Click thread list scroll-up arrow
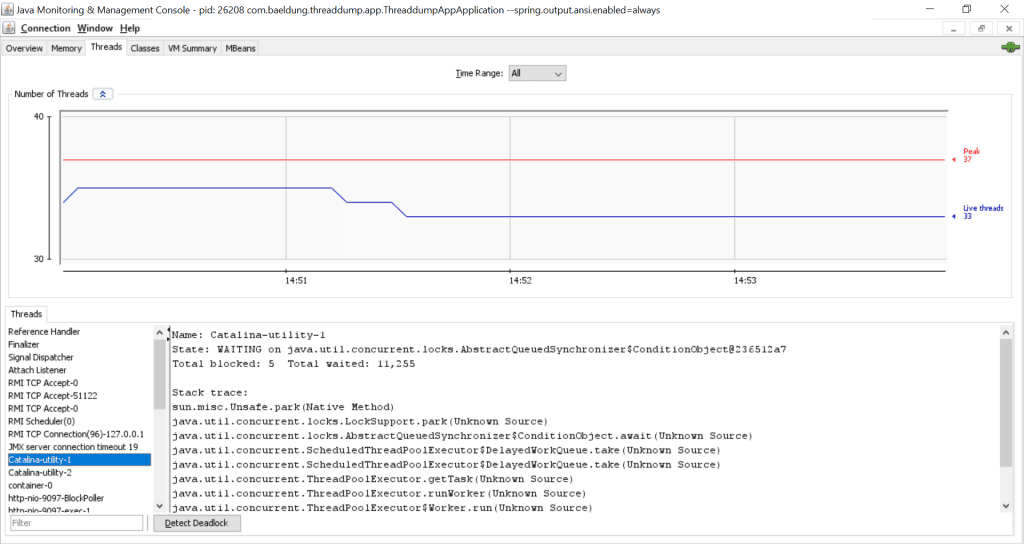The width and height of the screenshot is (1024, 544). [x=159, y=332]
